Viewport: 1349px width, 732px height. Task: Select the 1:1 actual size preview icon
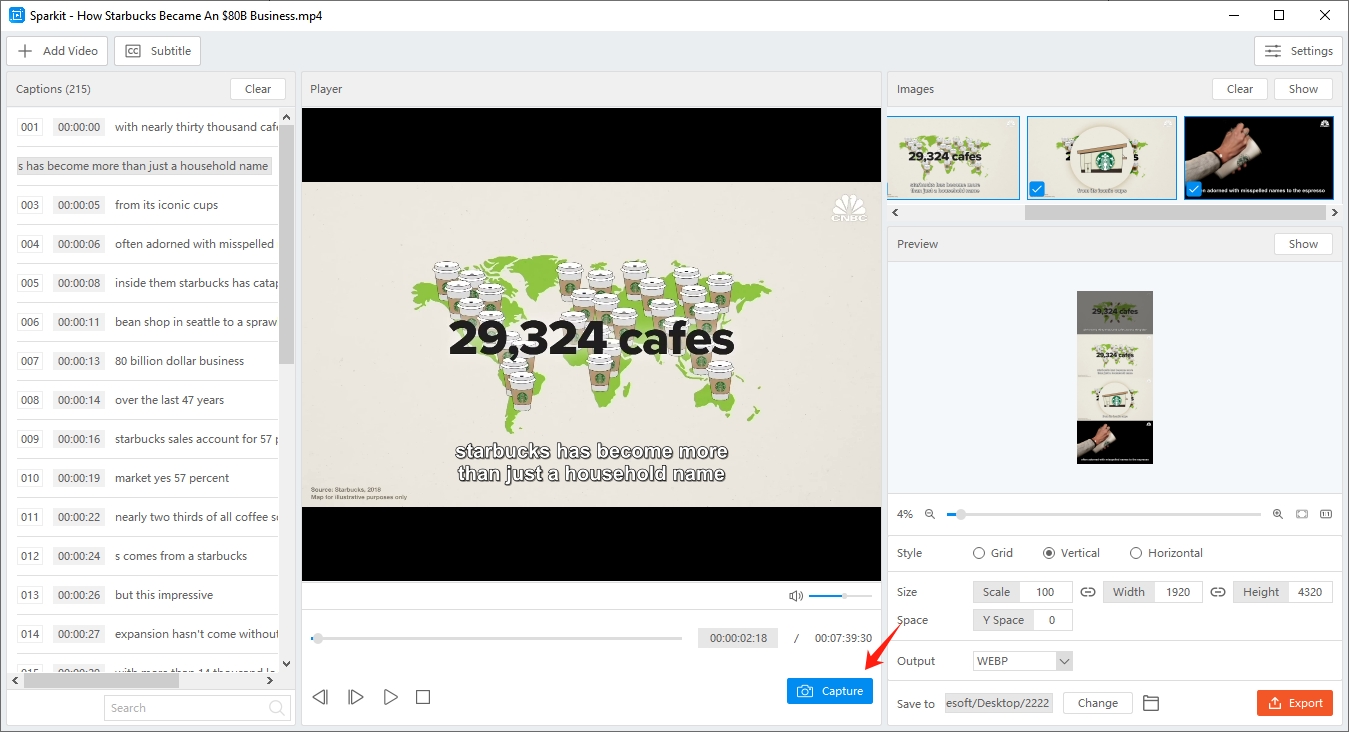pos(1326,514)
